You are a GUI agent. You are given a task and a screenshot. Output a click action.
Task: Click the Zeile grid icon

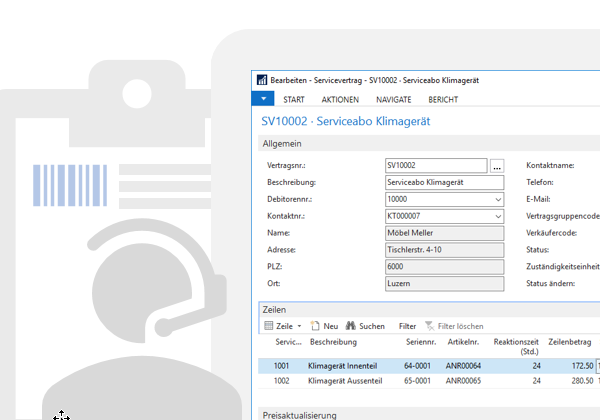click(269, 326)
